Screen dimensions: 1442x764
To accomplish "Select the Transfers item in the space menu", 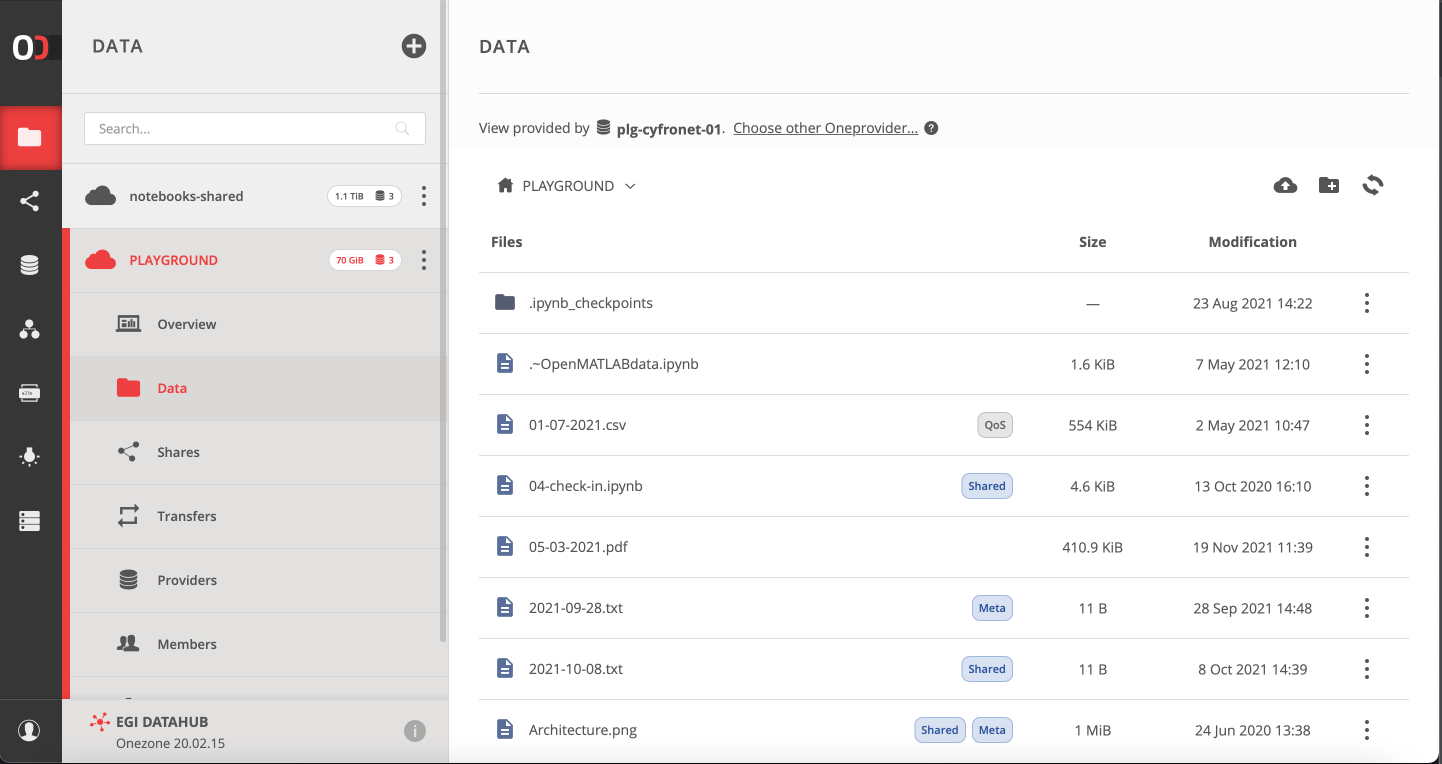I will coord(186,516).
